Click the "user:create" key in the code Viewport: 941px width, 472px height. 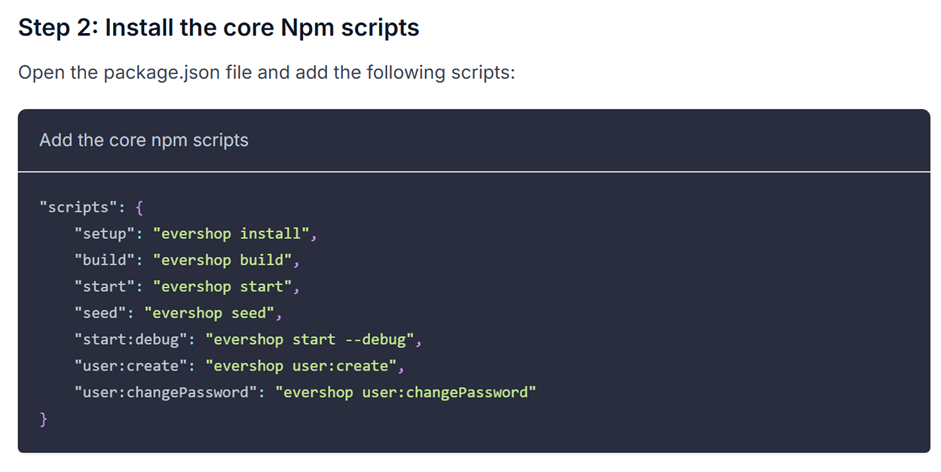130,366
